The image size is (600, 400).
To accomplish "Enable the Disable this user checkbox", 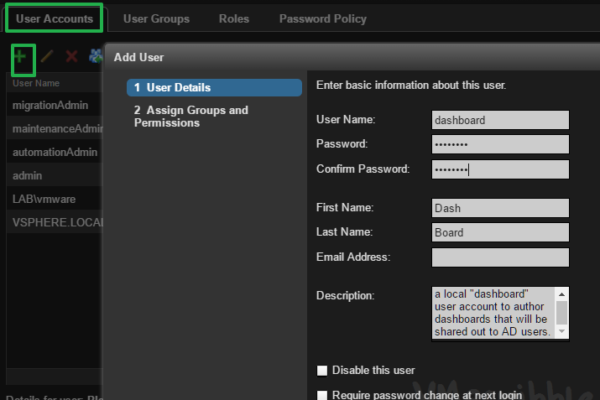I will pyautogui.click(x=322, y=370).
